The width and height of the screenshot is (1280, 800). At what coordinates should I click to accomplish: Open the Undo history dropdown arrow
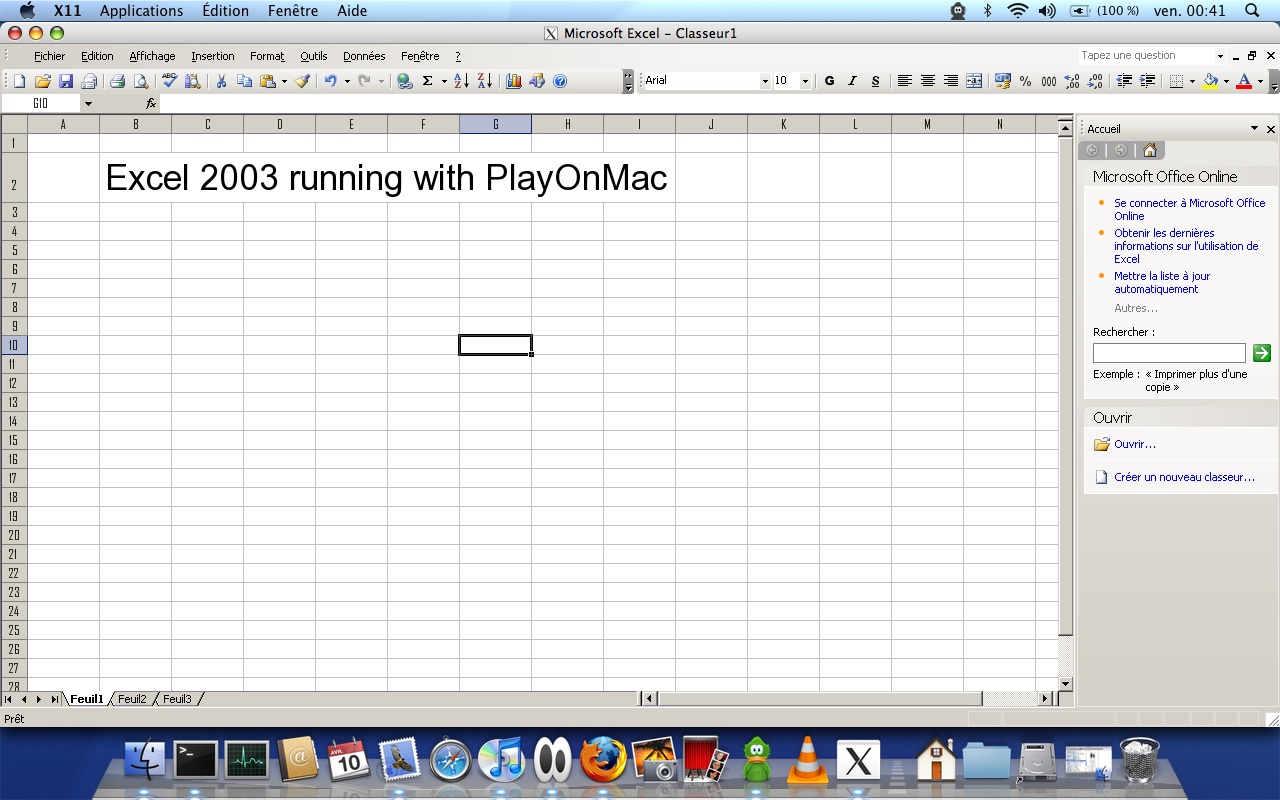pos(347,81)
